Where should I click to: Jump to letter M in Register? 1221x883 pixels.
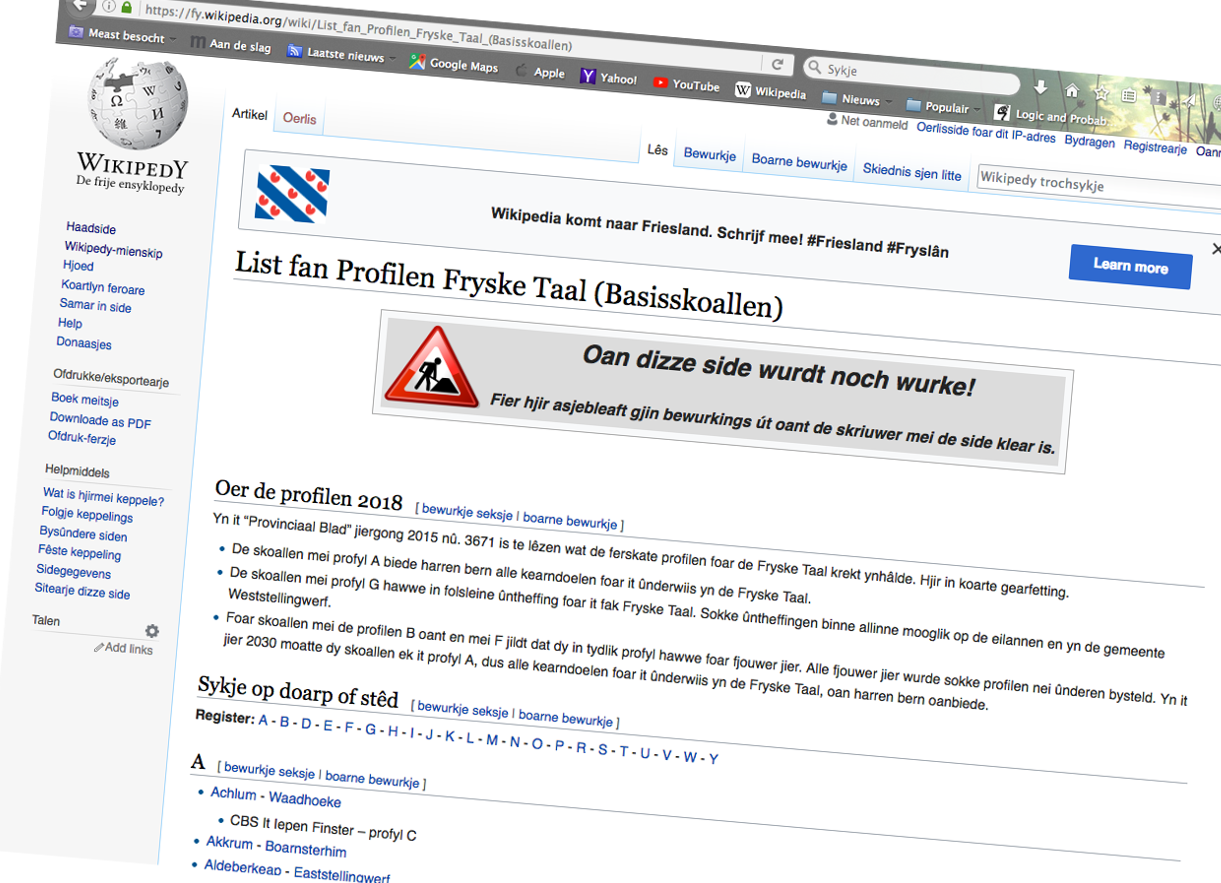coord(492,739)
